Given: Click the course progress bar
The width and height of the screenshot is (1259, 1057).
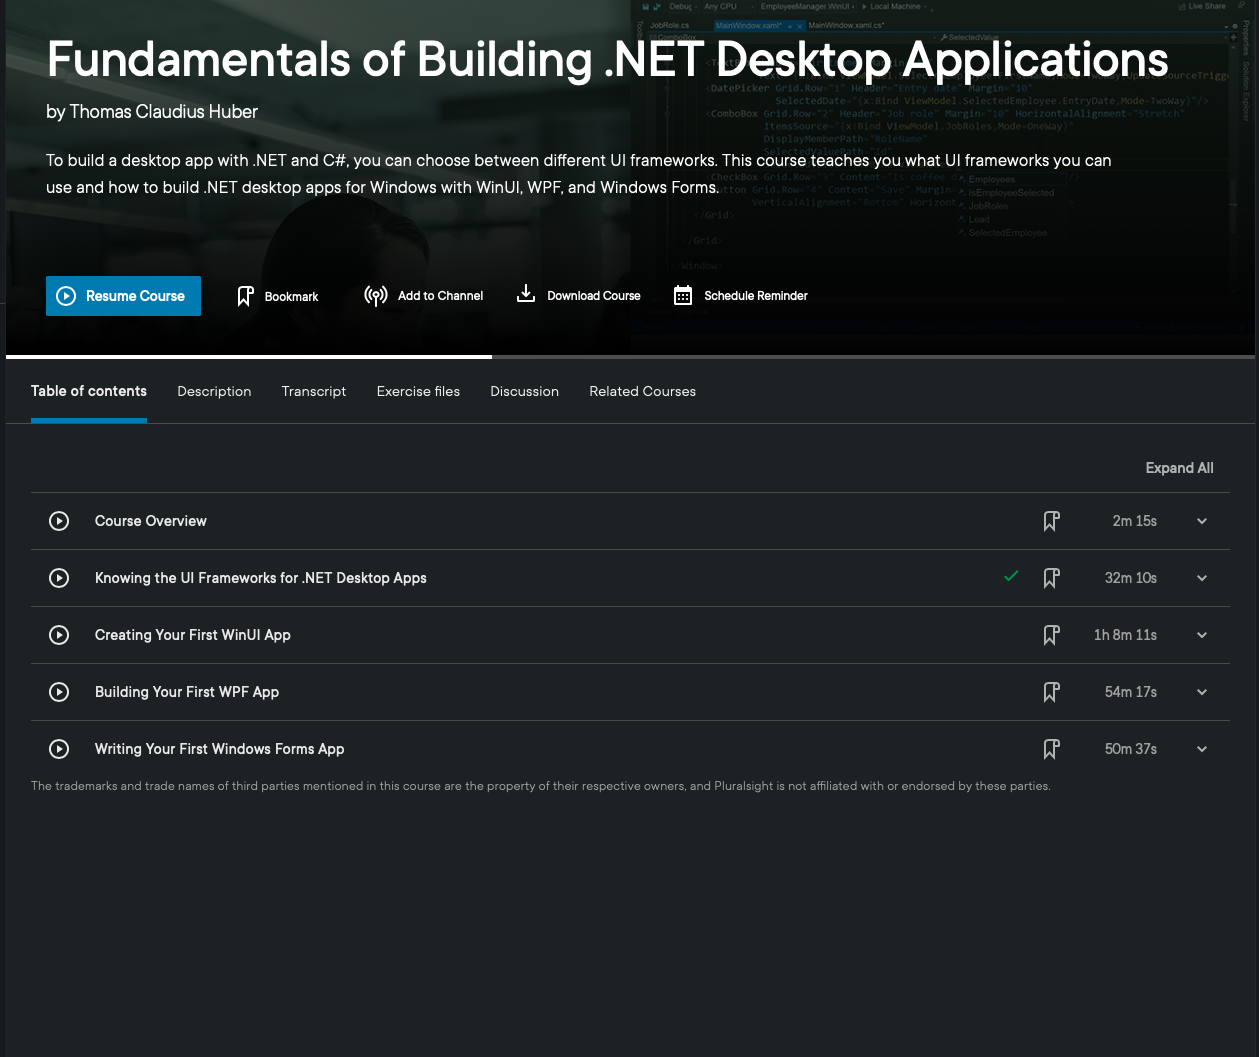Looking at the screenshot, I should 630,357.
